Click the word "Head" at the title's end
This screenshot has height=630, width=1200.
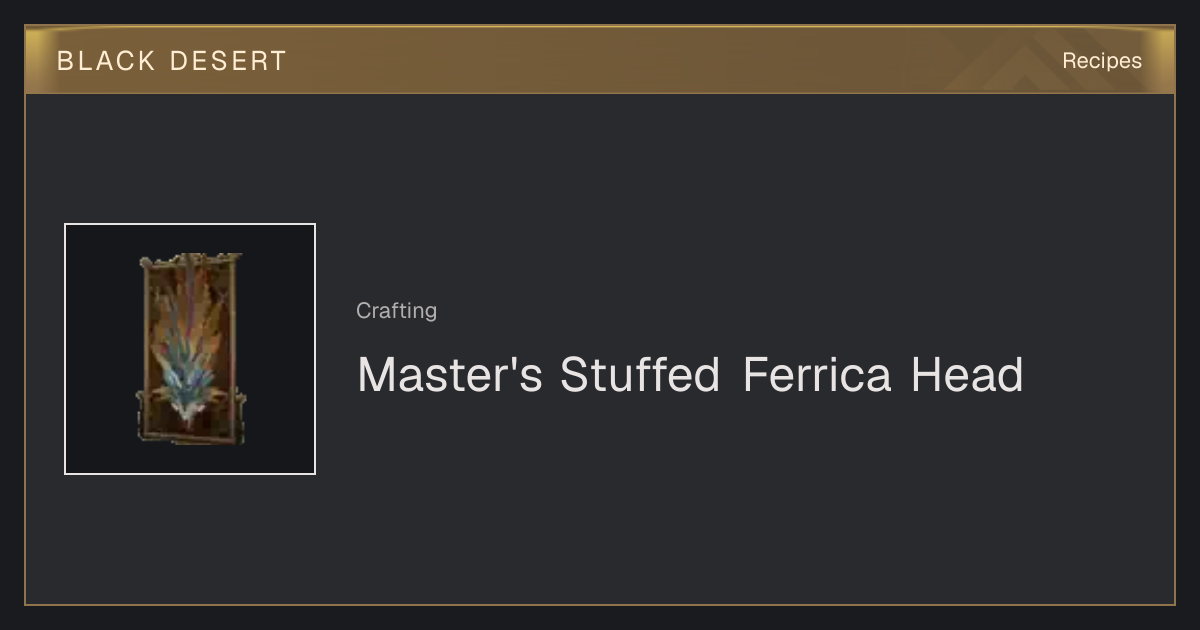coord(967,375)
